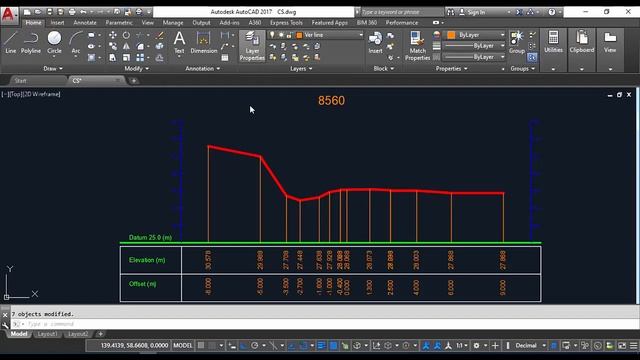Switch to the Parametric ribbon tab
The image size is (640, 360).
[x=119, y=22]
